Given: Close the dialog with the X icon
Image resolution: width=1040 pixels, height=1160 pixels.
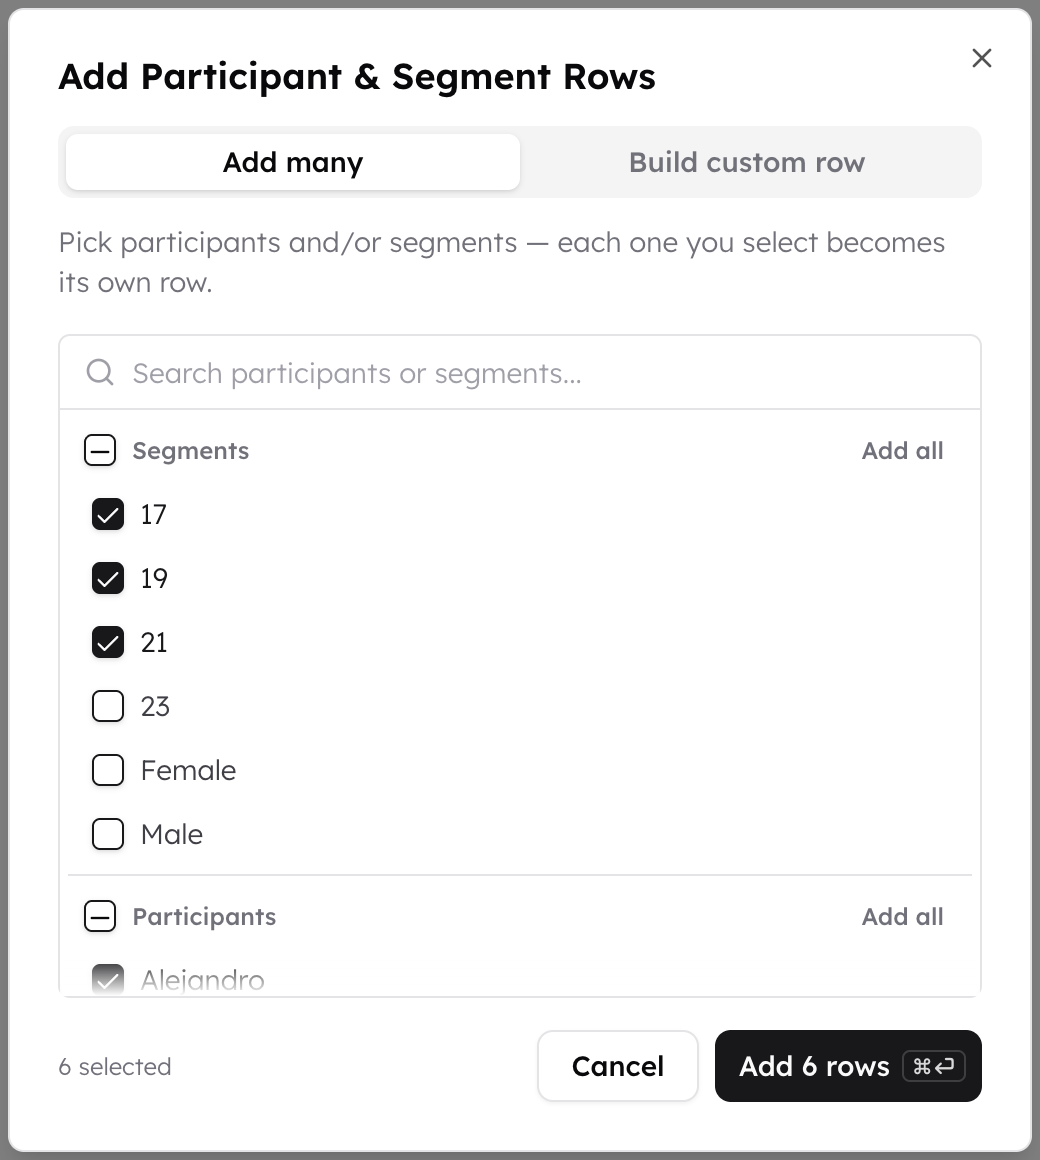Looking at the screenshot, I should point(982,58).
